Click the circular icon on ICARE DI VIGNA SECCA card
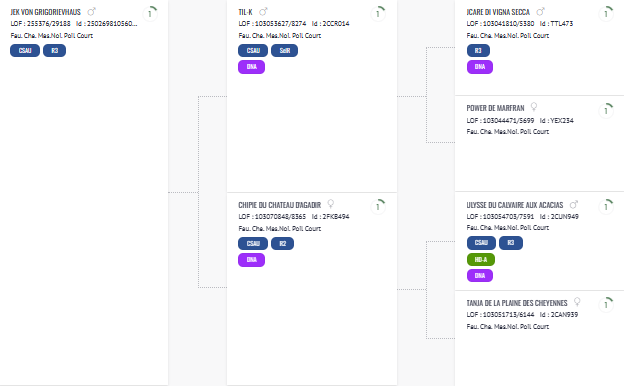The image size is (624, 386). (x=606, y=14)
